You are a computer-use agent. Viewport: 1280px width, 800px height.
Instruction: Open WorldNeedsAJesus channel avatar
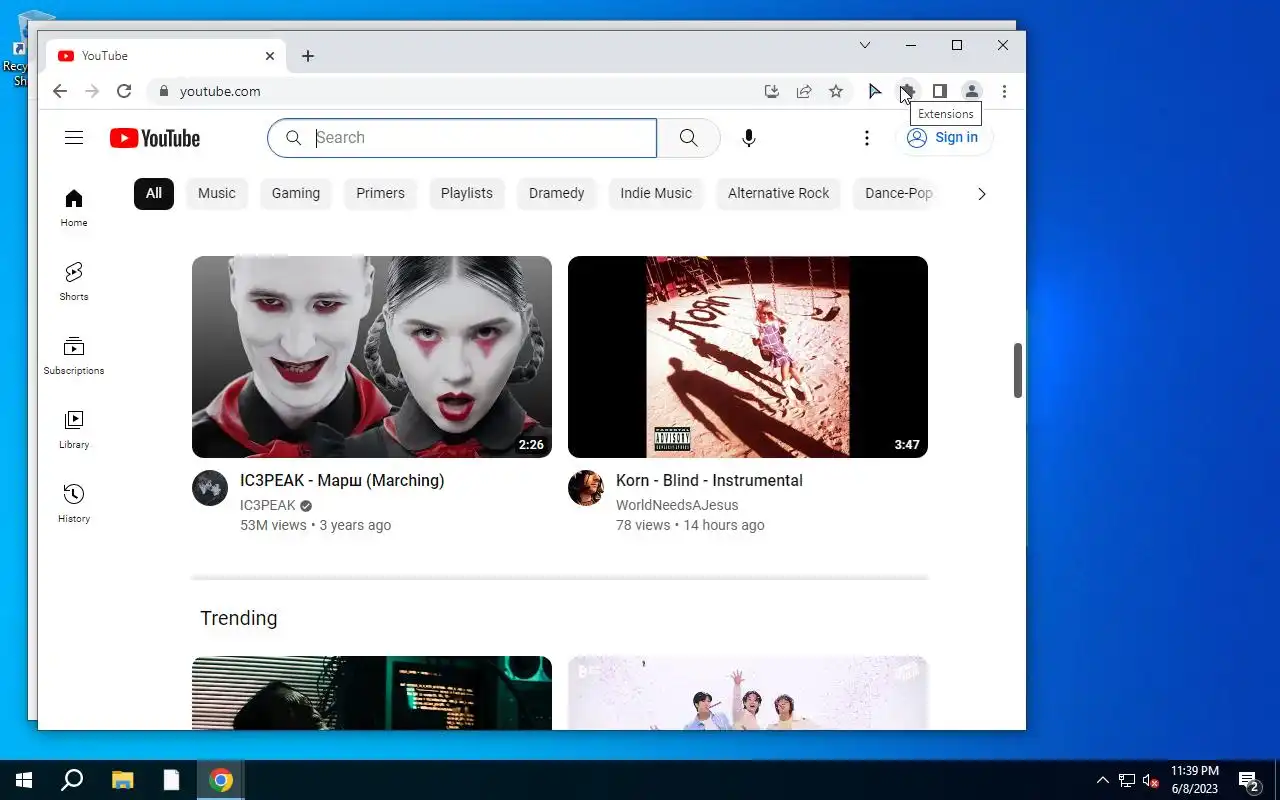coord(586,488)
